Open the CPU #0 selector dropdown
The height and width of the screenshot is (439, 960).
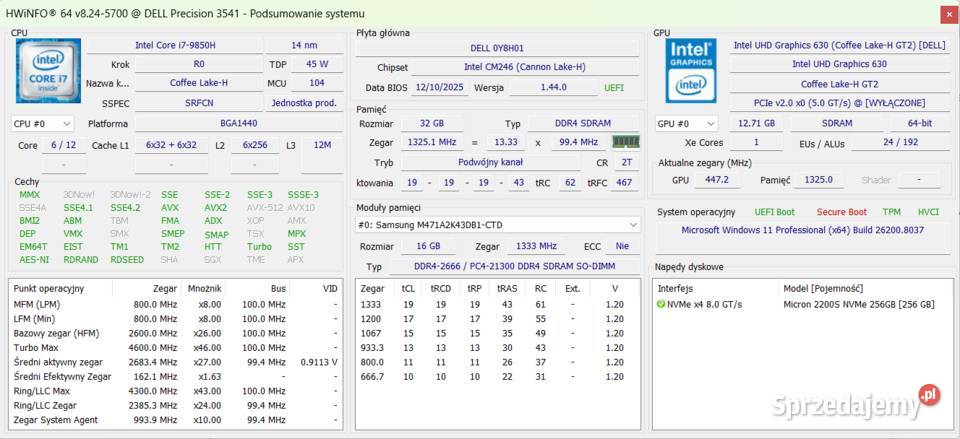coord(42,123)
